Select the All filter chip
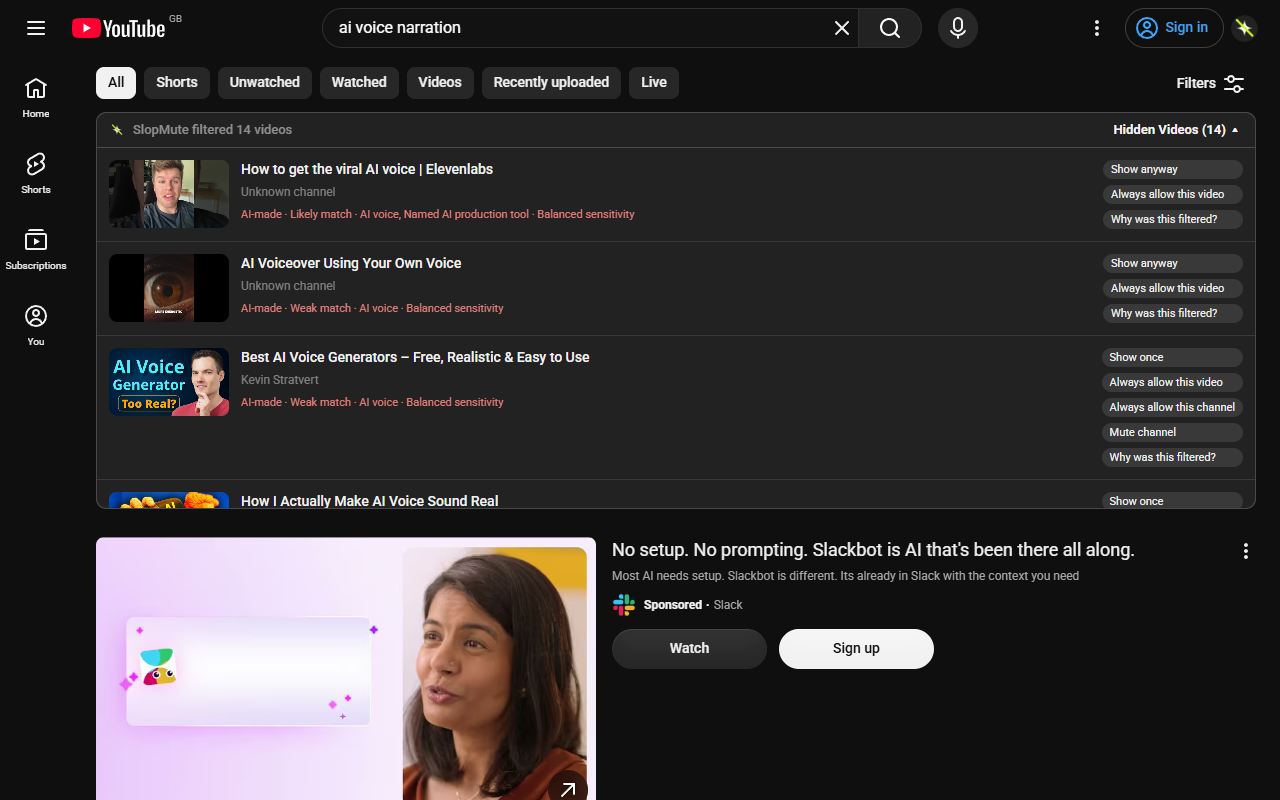Screen dimensions: 1280x800 116,83
